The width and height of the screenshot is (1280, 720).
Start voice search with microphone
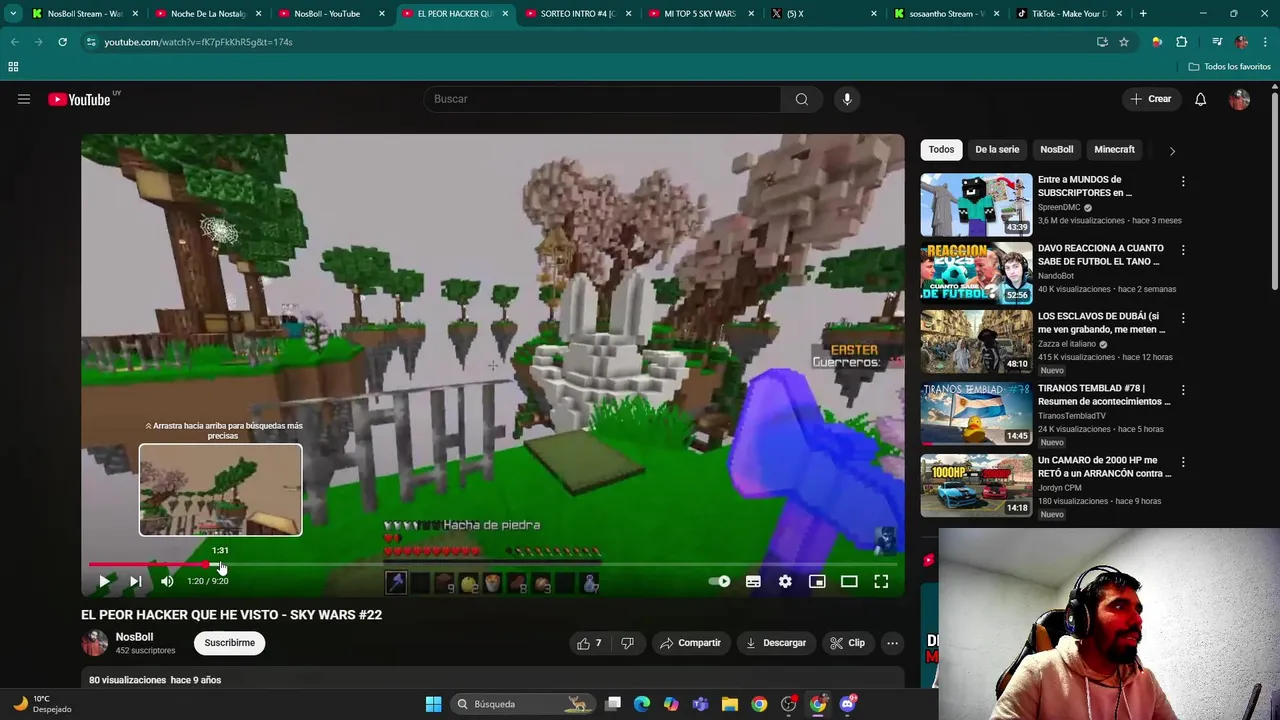click(847, 99)
